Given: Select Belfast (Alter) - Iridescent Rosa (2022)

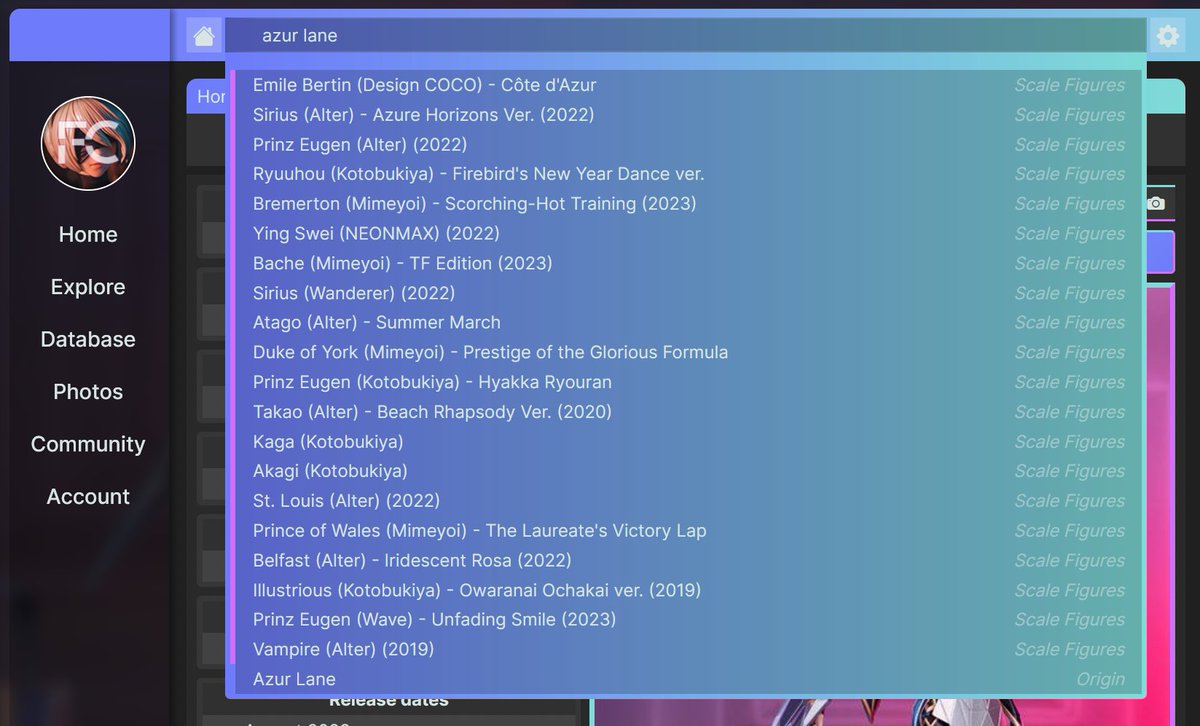Looking at the screenshot, I should pos(689,560).
